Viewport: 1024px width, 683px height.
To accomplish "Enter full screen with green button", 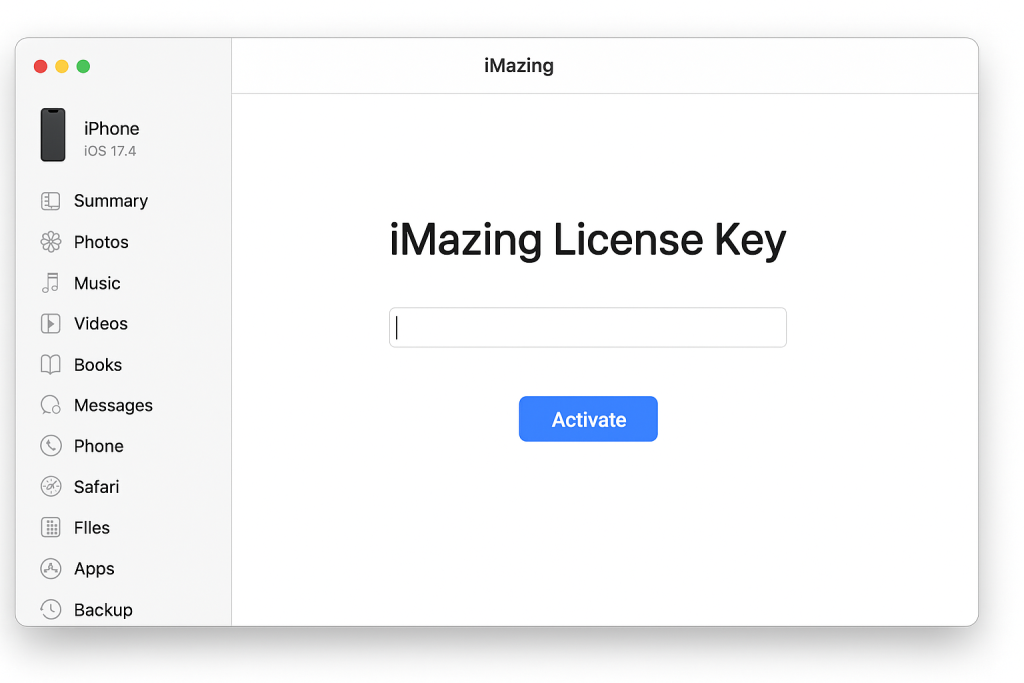I will tap(83, 66).
